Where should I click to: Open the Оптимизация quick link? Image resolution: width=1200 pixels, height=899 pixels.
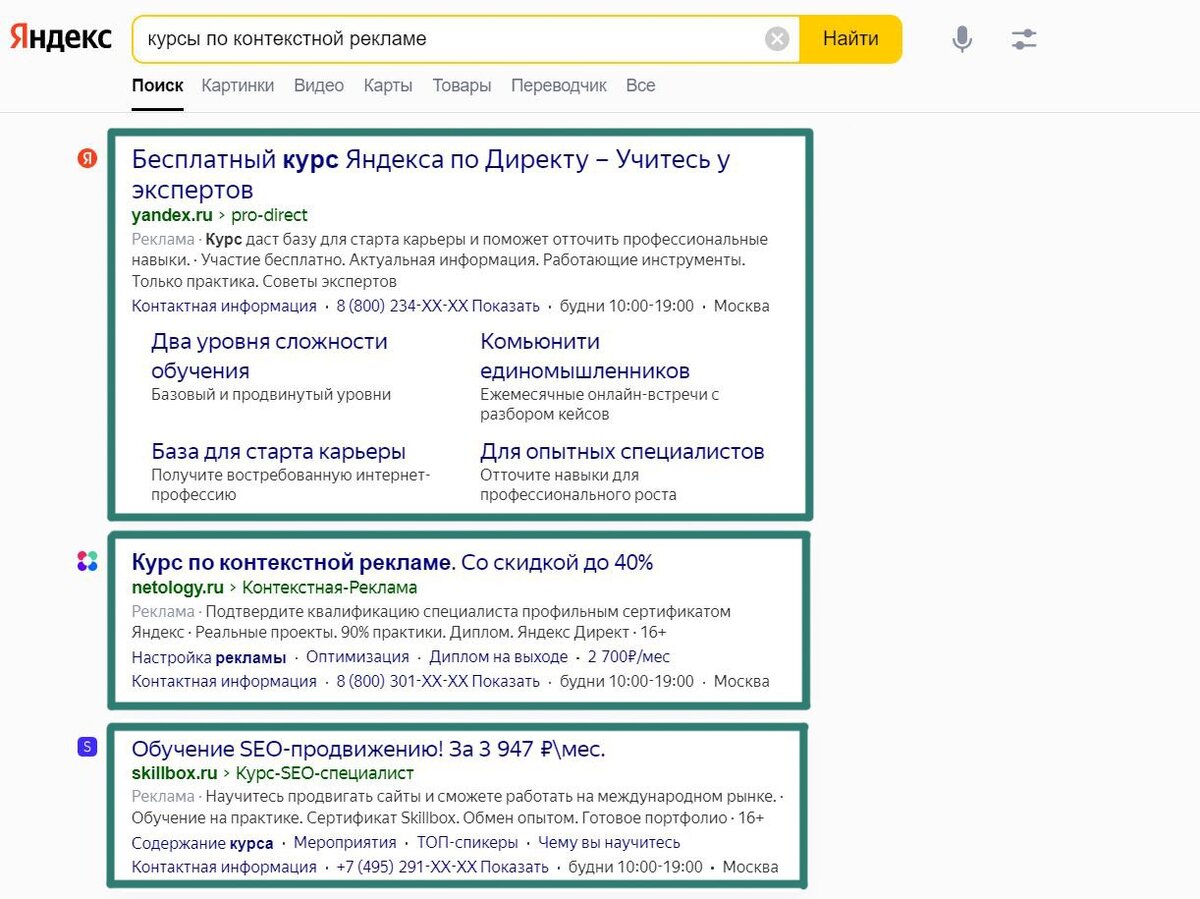point(358,657)
